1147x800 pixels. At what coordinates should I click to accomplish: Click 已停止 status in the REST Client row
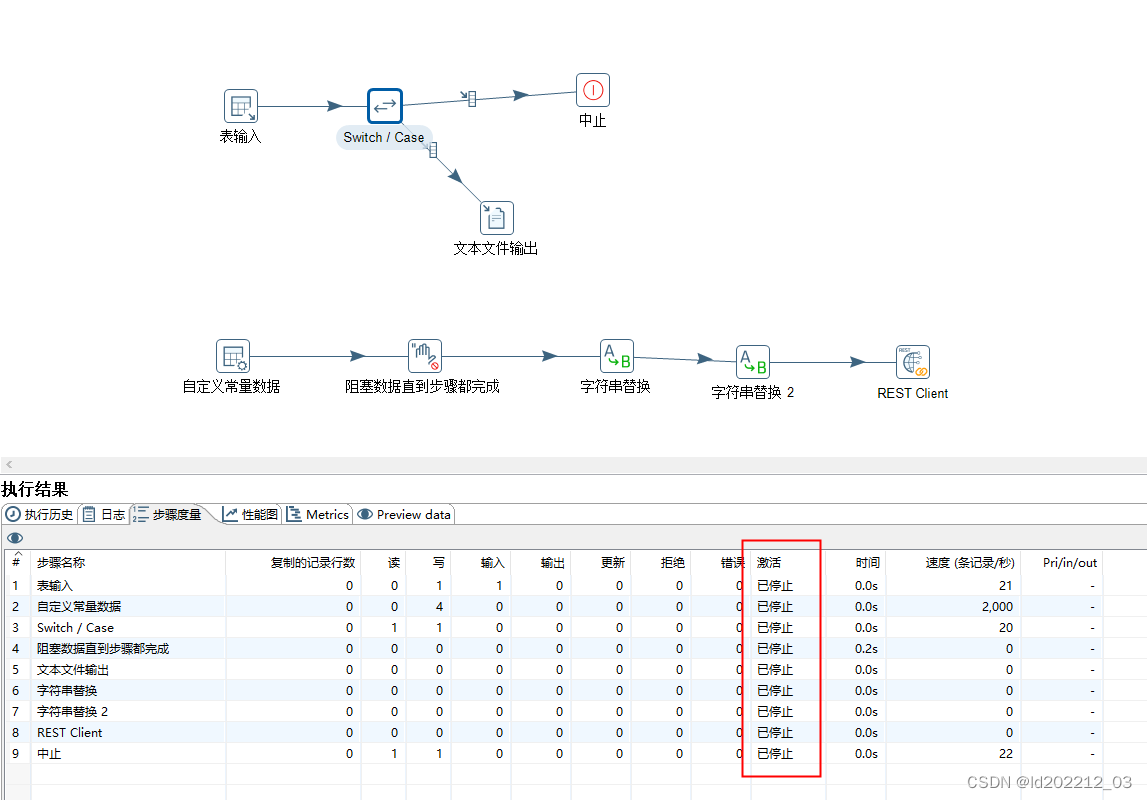[x=775, y=733]
